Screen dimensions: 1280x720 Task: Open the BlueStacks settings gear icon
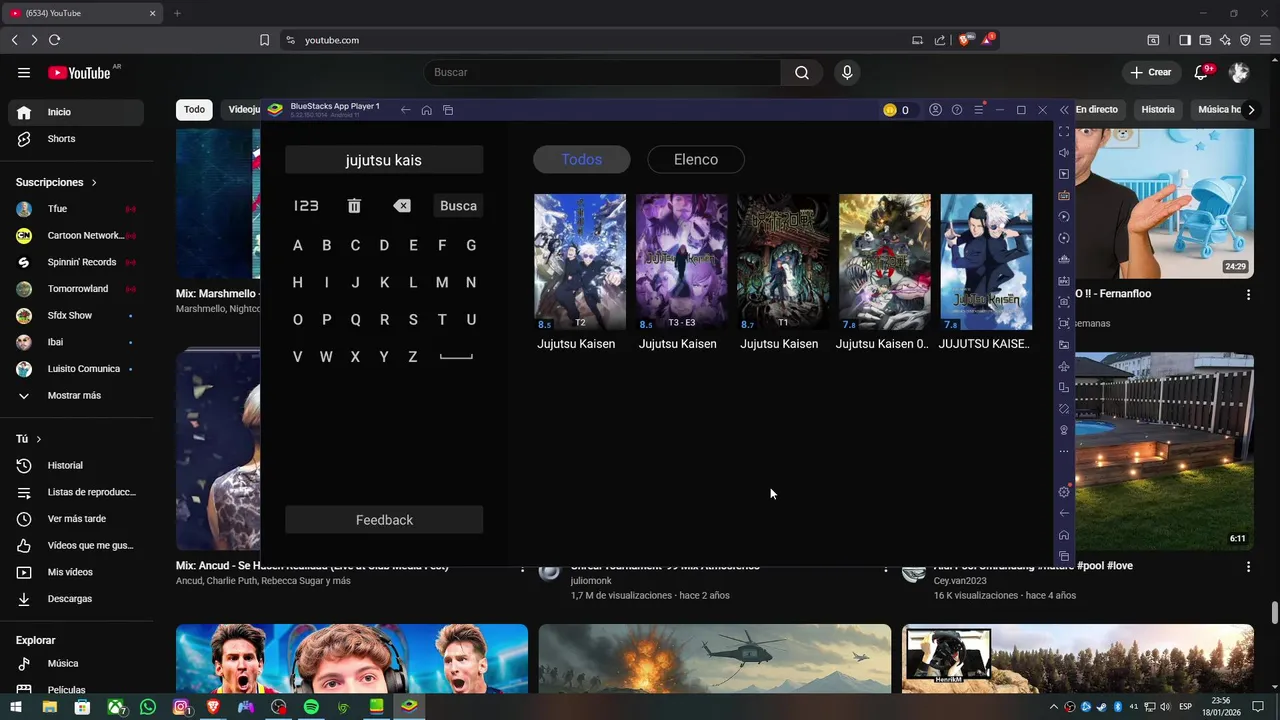[1064, 492]
